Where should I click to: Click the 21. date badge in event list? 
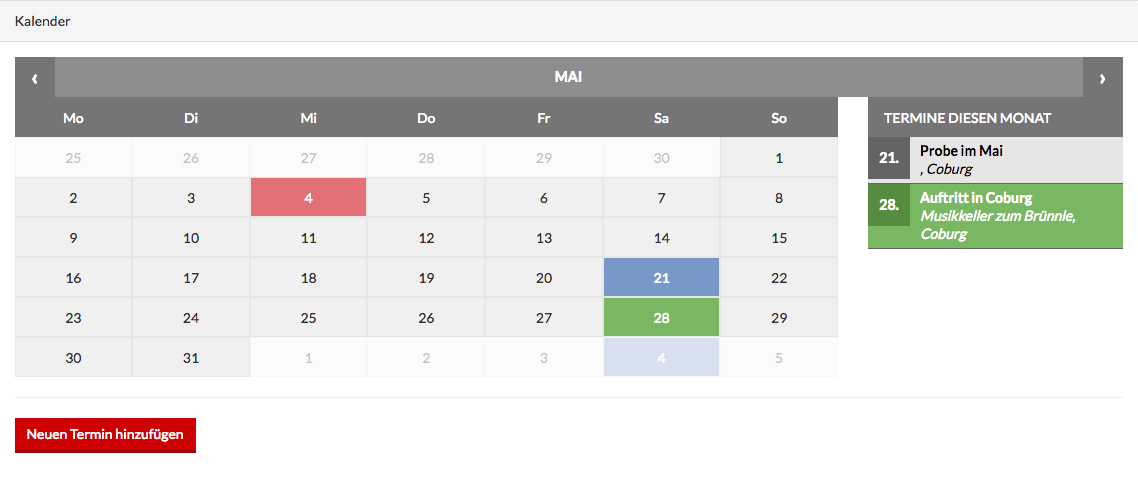click(x=888, y=159)
